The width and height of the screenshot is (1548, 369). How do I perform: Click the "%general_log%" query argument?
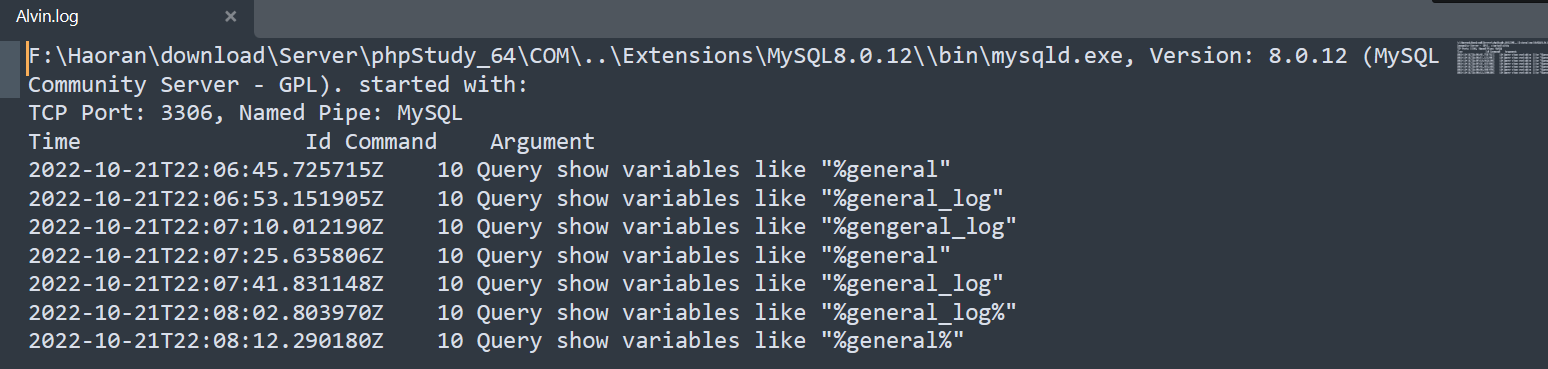[x=919, y=312]
